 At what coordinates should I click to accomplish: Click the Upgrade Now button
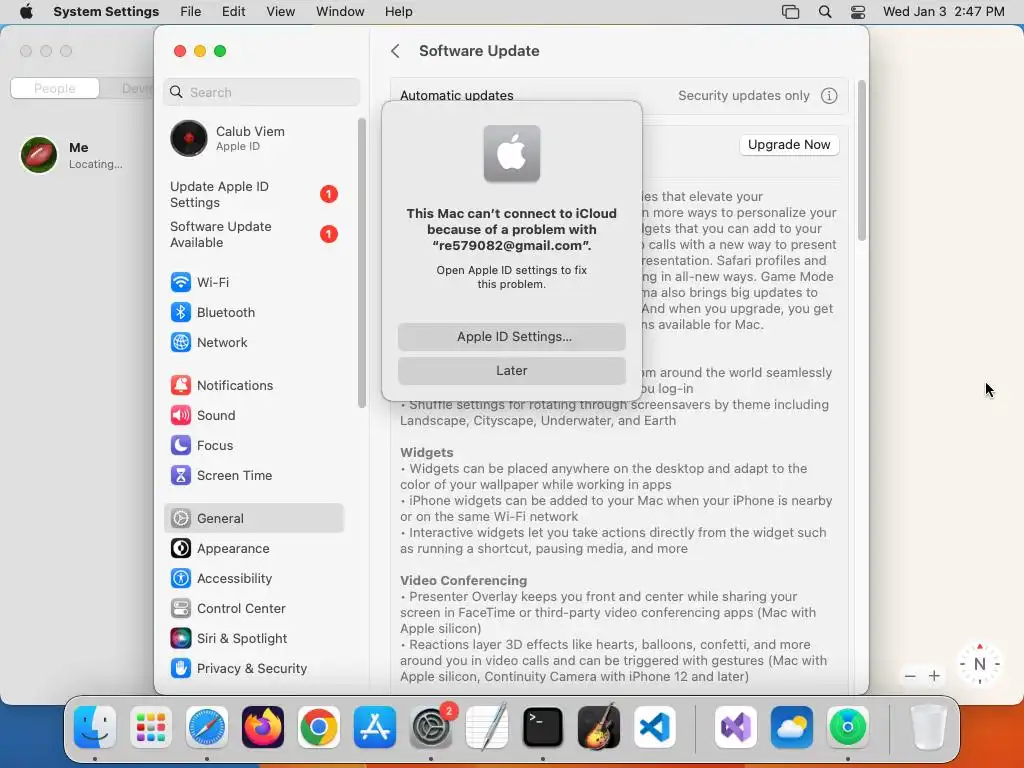[789, 145]
